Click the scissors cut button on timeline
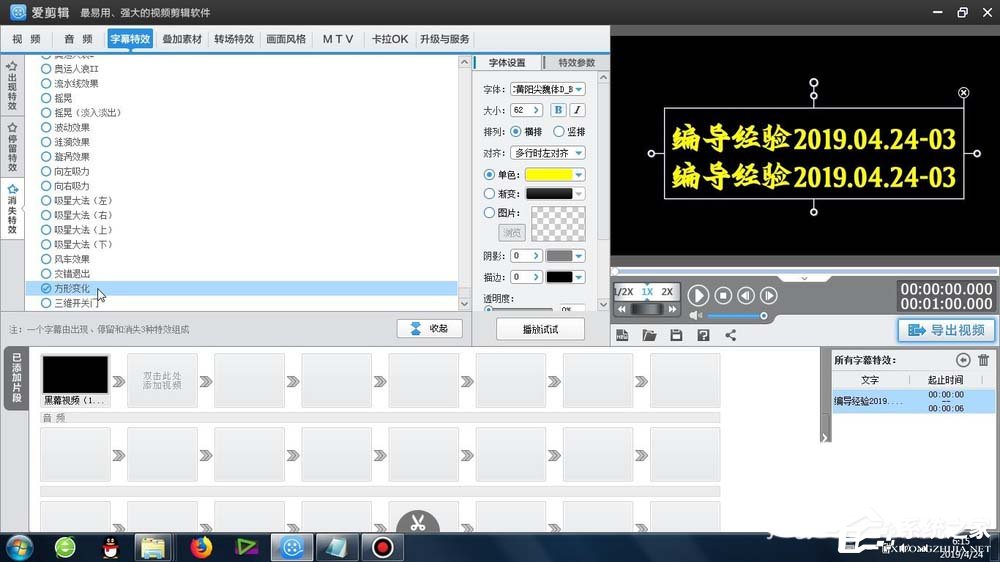Screen dimensions: 1000x562 pyautogui.click(x=418, y=523)
